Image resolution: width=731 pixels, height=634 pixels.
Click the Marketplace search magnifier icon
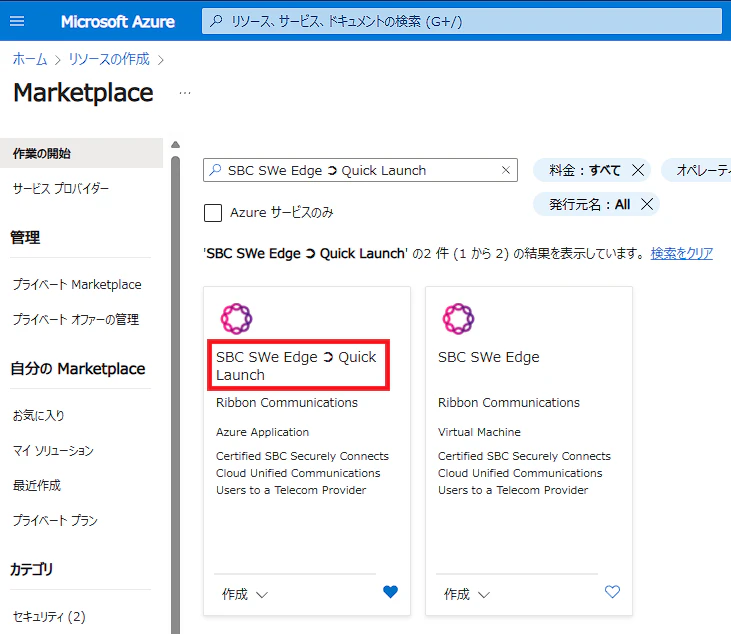(215, 170)
